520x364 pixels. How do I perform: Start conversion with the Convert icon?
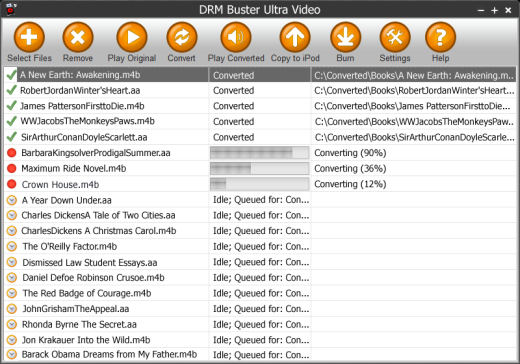click(182, 37)
